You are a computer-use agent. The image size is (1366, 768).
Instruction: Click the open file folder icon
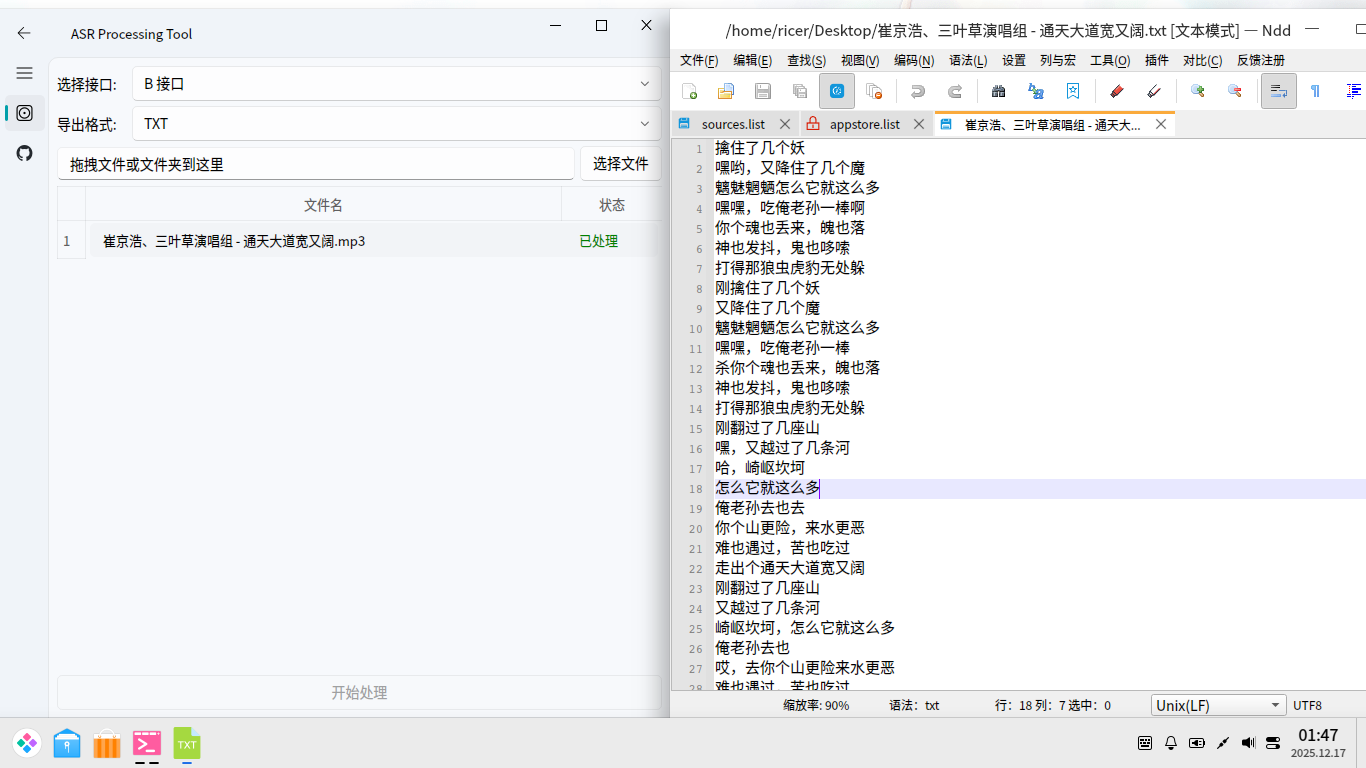coord(726,91)
